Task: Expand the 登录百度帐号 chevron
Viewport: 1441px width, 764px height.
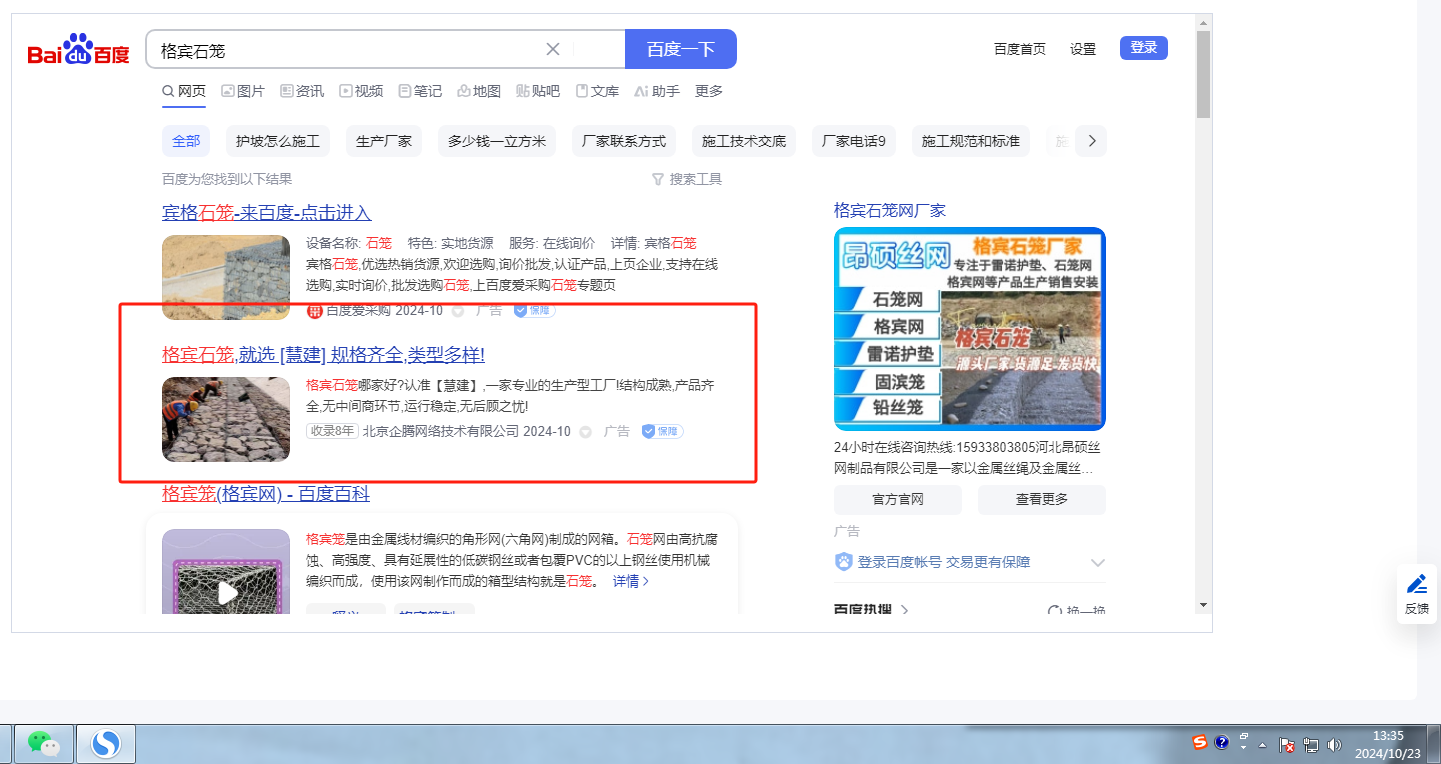Action: click(x=1097, y=562)
